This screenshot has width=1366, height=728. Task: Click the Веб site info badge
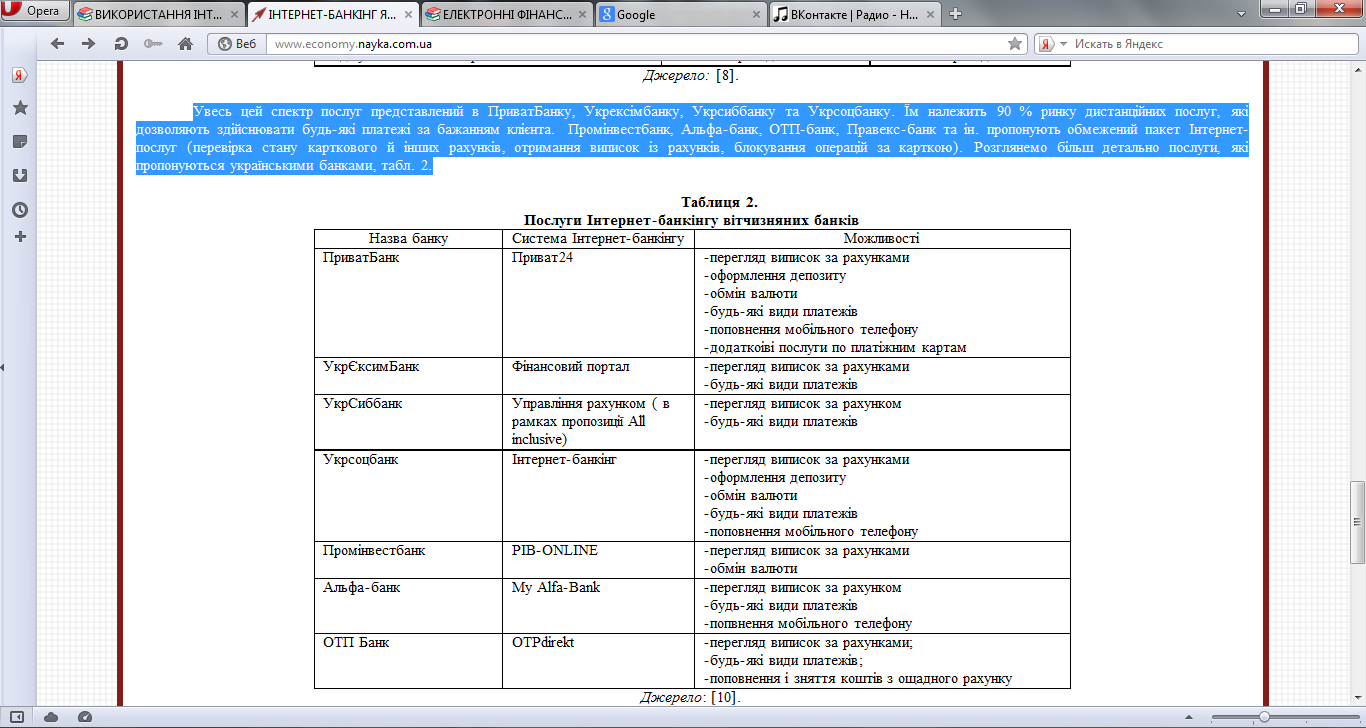point(238,44)
